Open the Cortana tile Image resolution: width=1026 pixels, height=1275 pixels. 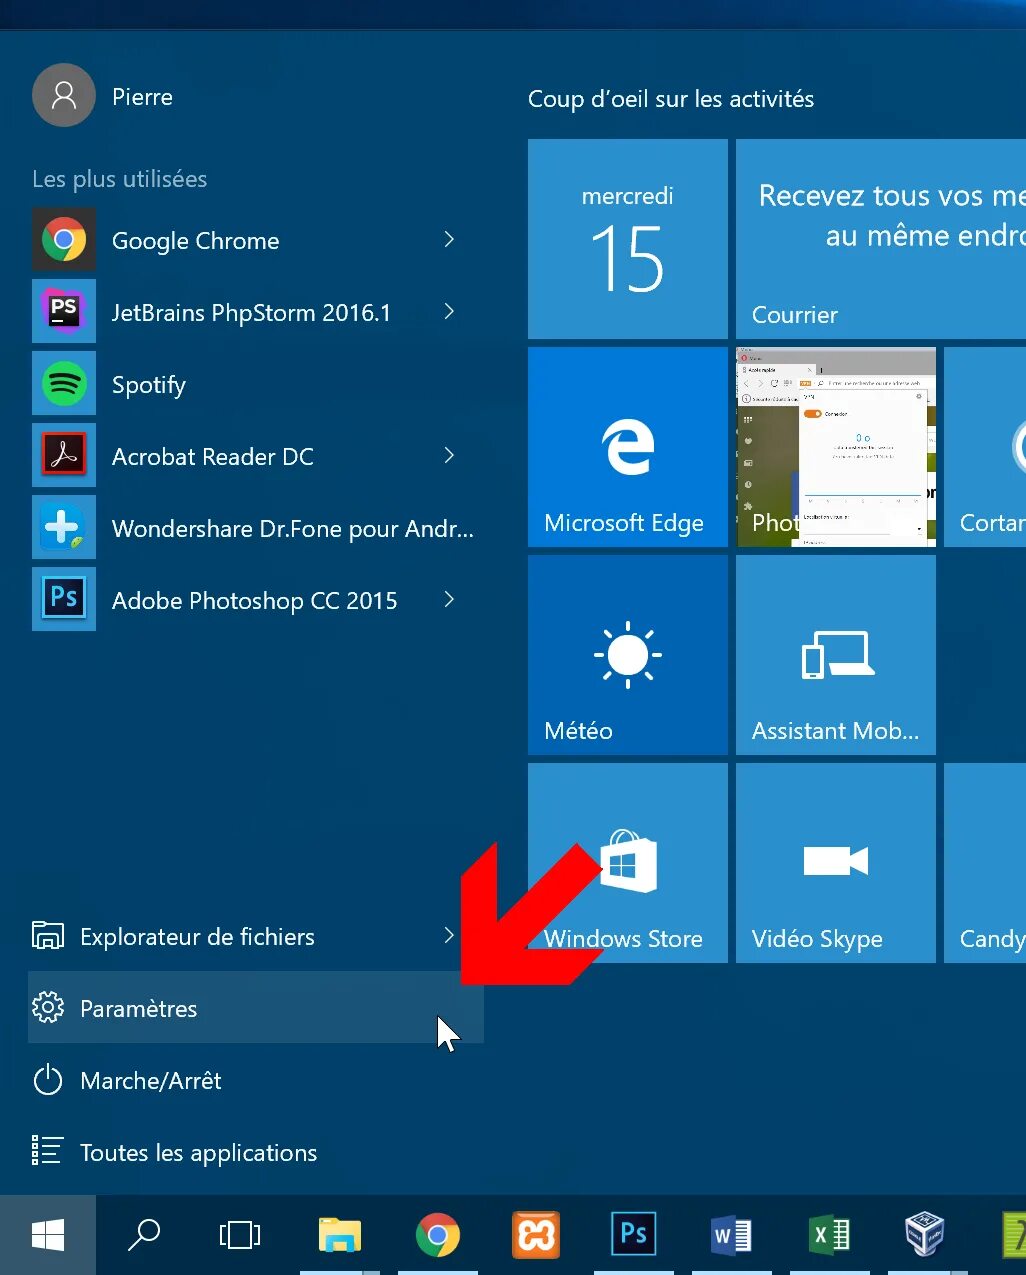[x=985, y=447]
